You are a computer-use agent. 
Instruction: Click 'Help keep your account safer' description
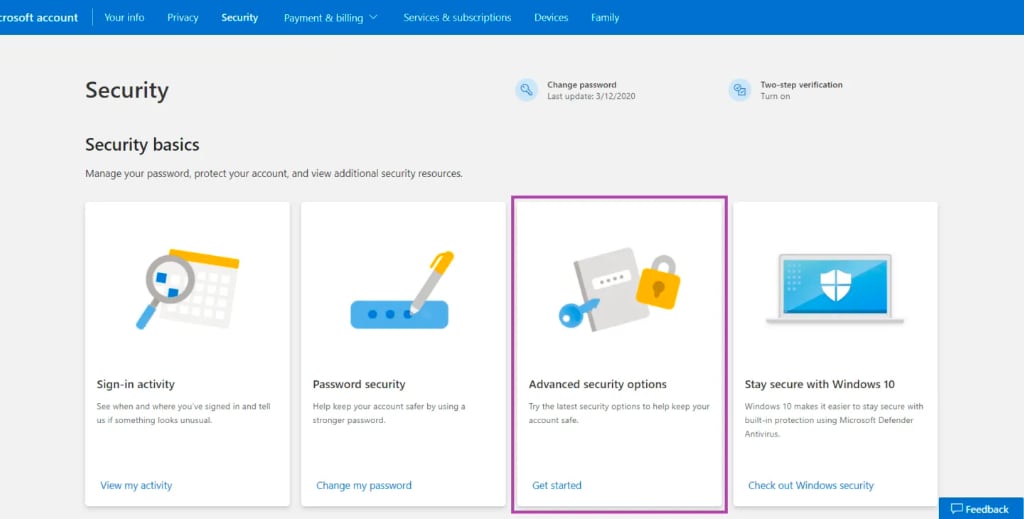[x=389, y=413]
